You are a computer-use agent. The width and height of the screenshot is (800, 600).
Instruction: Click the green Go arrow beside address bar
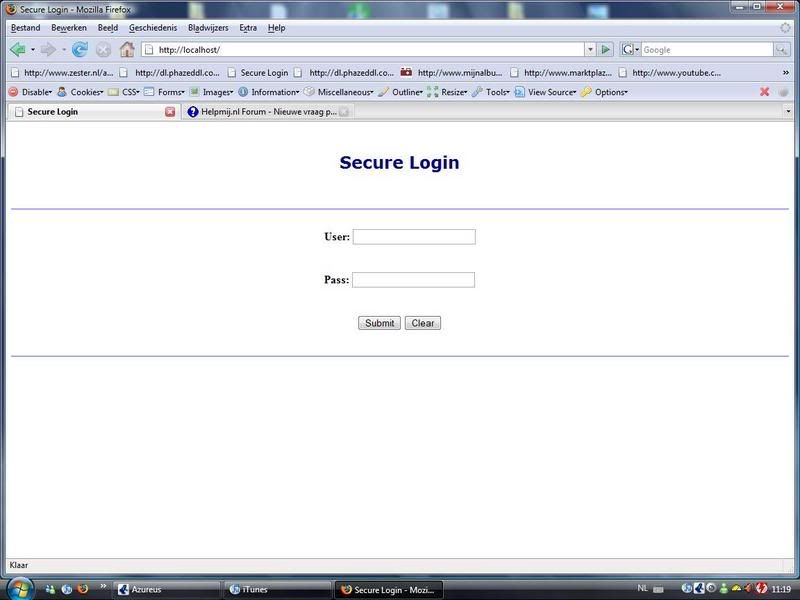tap(606, 49)
